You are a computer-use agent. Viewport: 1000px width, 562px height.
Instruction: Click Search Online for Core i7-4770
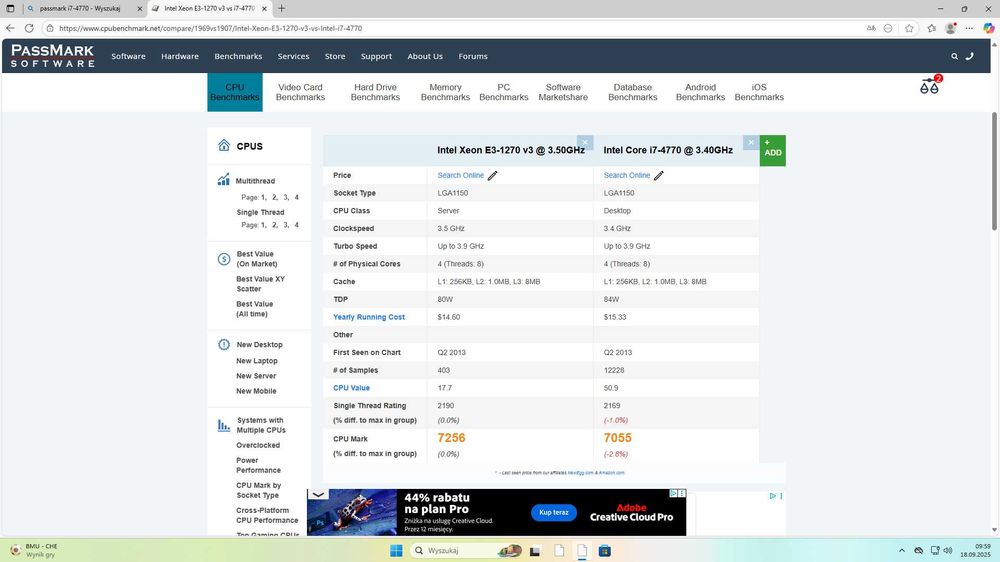pos(627,175)
